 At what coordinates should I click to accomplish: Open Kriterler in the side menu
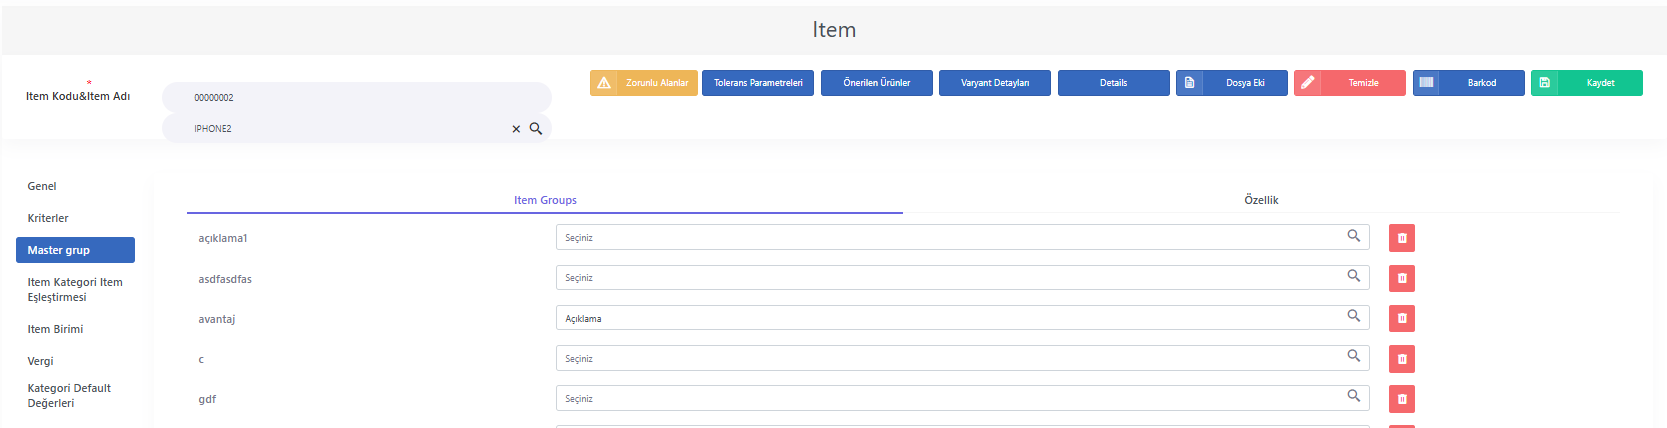tap(48, 218)
